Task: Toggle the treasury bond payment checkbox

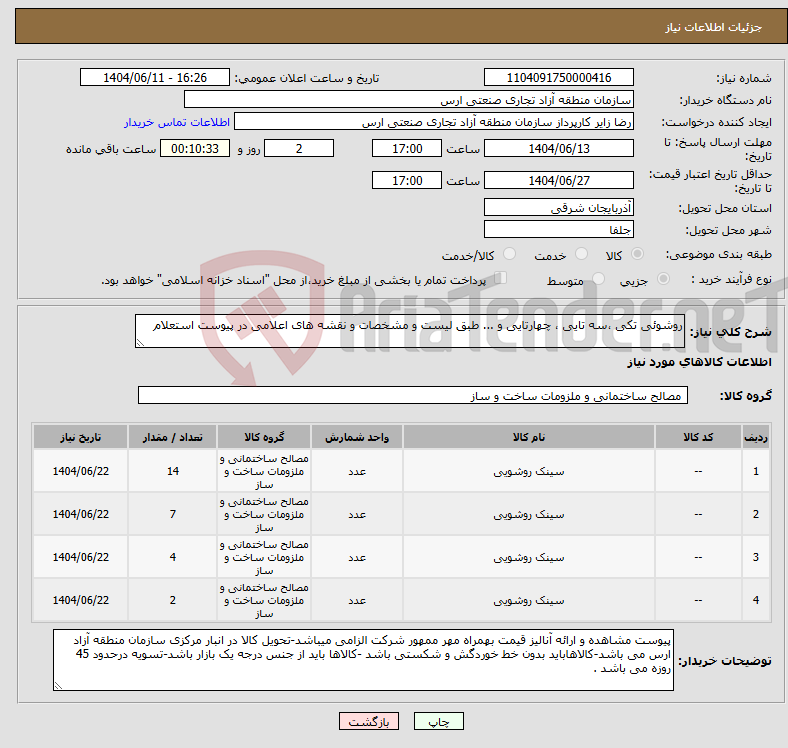Action: [x=502, y=279]
